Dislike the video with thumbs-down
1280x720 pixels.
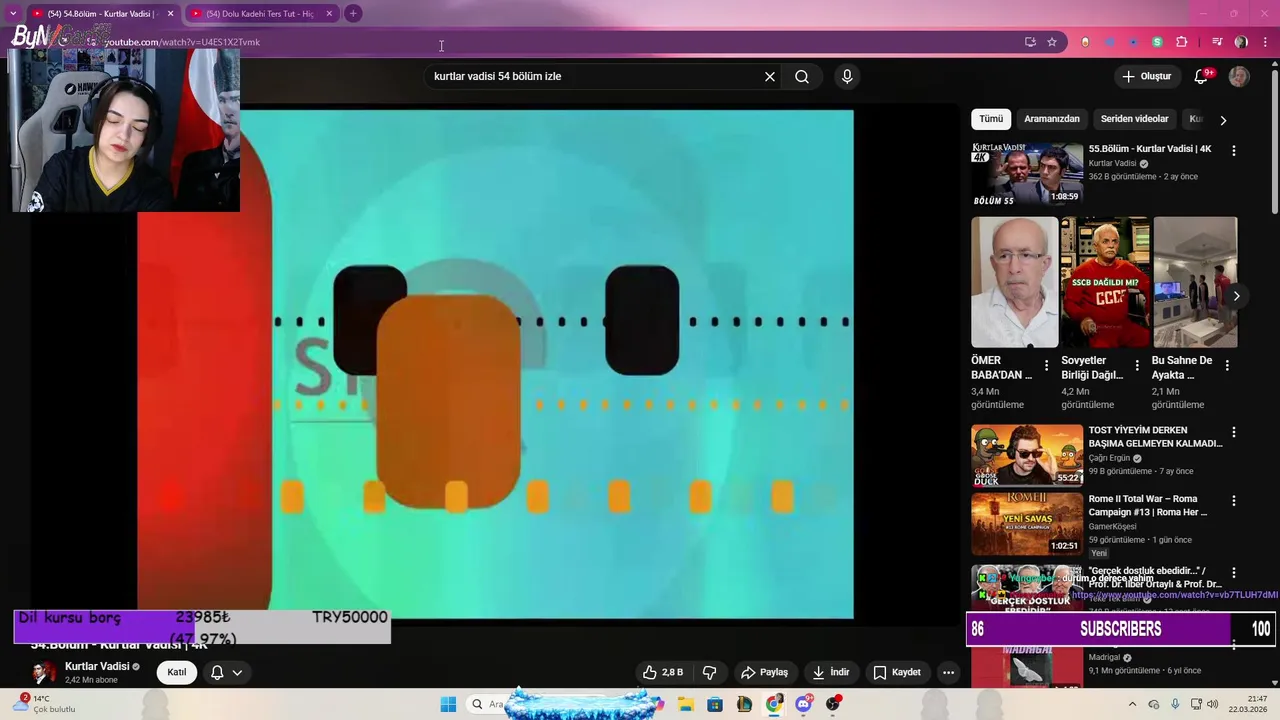click(710, 672)
